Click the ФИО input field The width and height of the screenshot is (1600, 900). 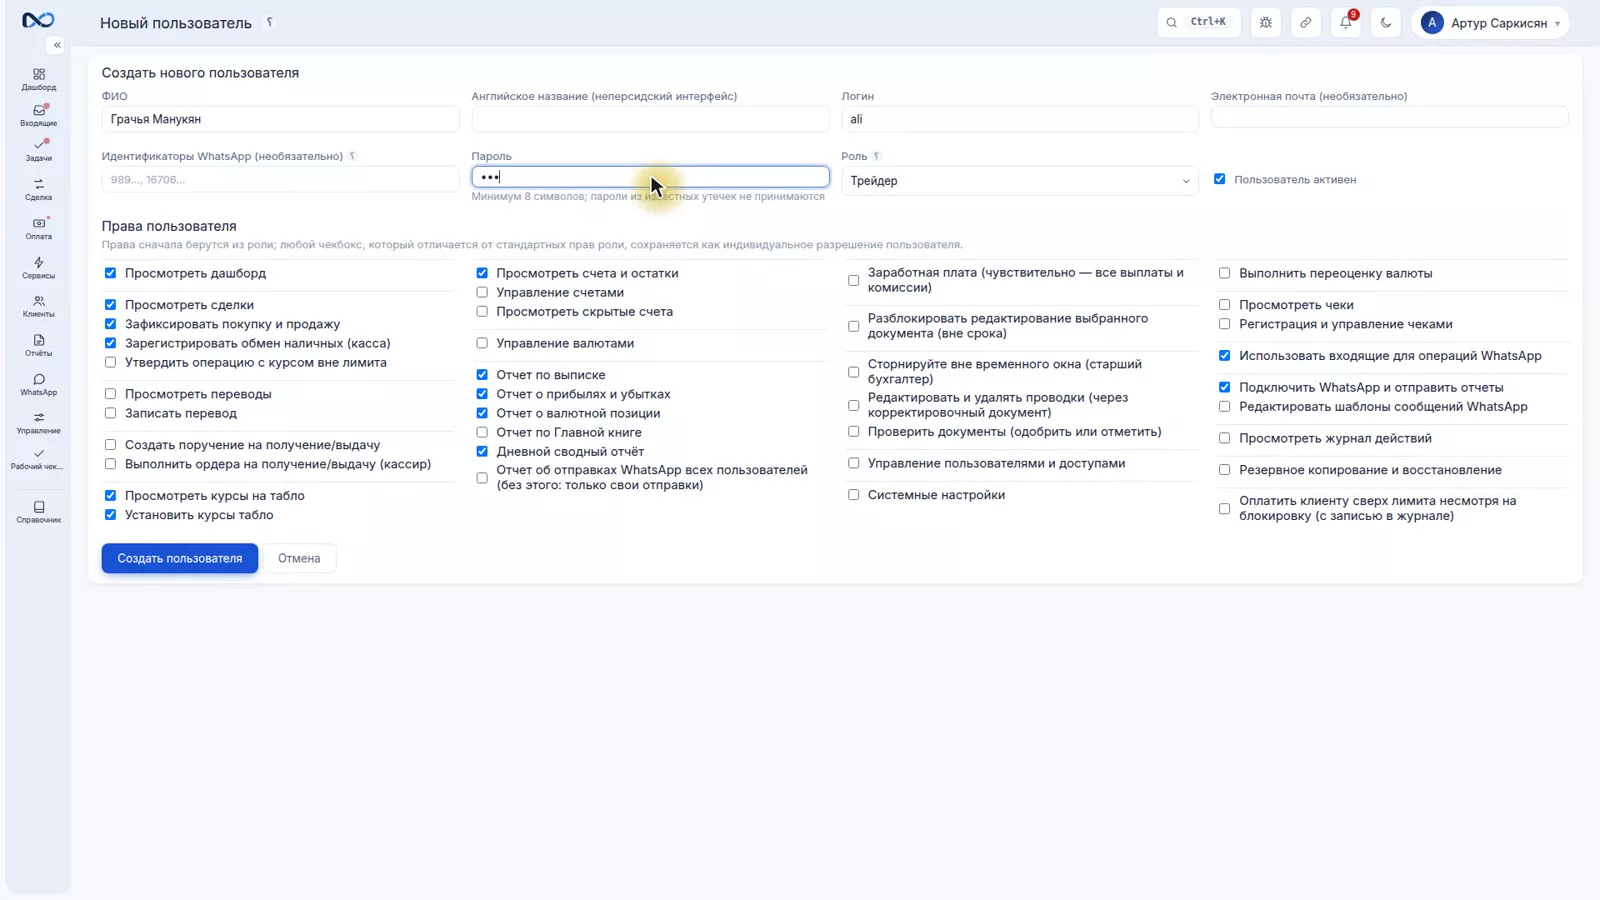pyautogui.click(x=280, y=119)
